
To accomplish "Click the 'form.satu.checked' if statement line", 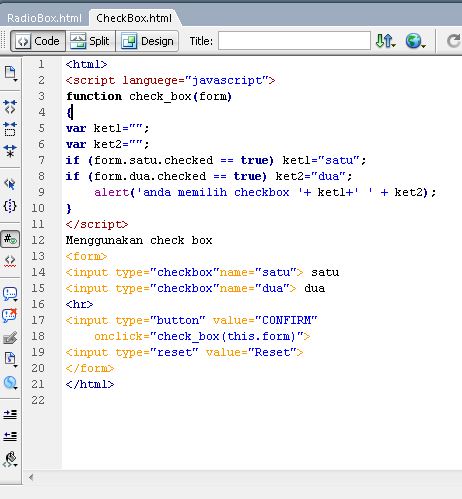I will click(216, 160).
